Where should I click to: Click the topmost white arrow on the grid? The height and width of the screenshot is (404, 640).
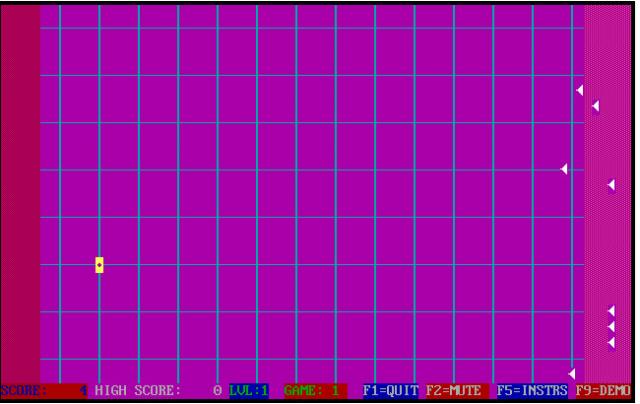click(x=579, y=91)
